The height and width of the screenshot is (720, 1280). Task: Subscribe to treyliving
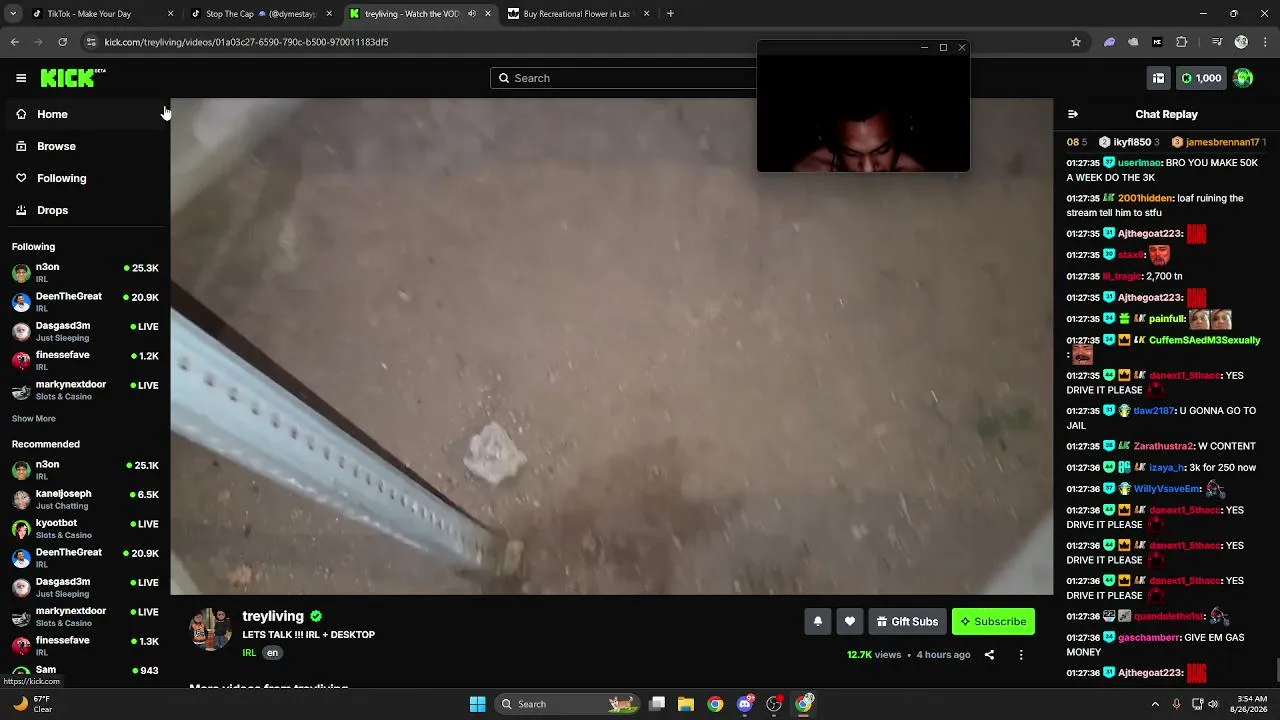point(993,622)
